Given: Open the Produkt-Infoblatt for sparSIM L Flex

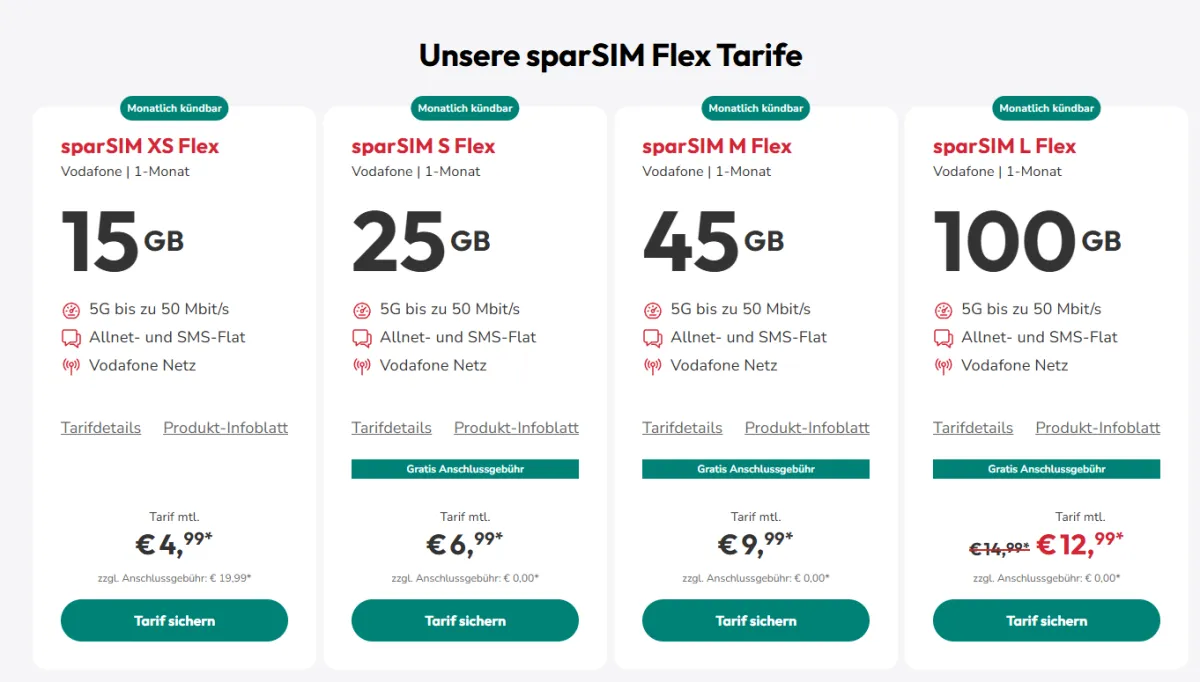Looking at the screenshot, I should coord(1097,427).
